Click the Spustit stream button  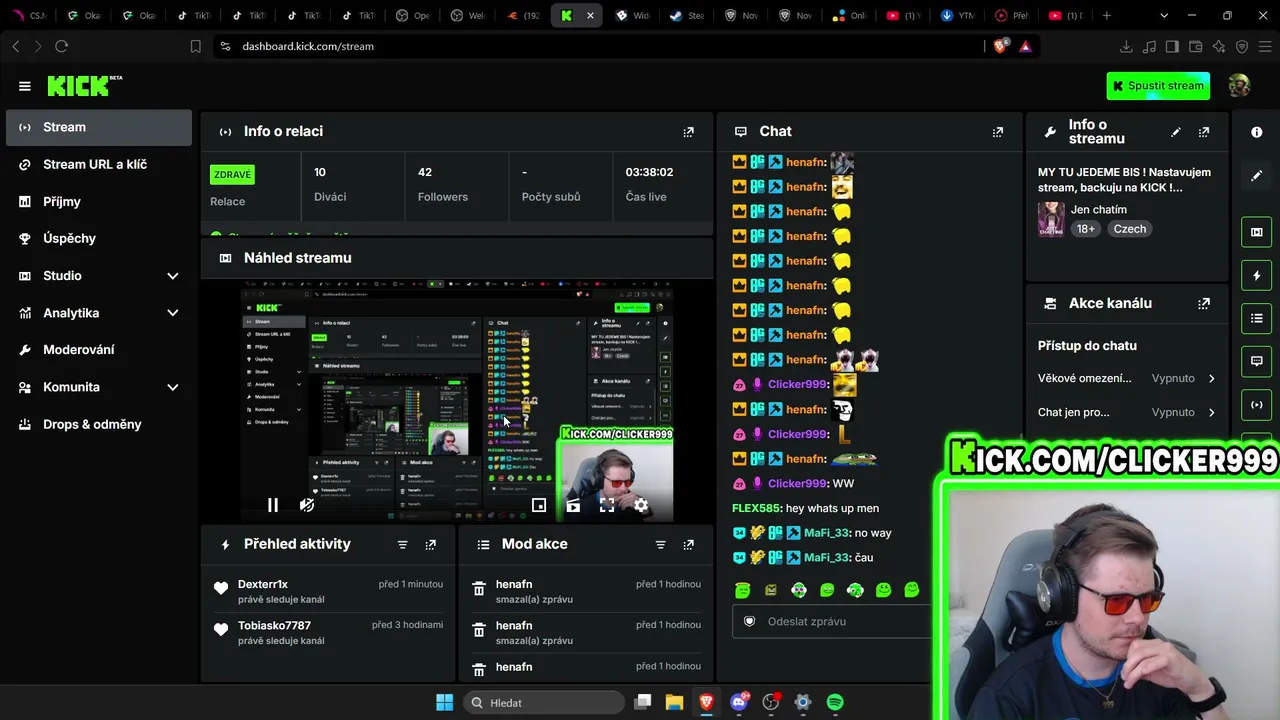pyautogui.click(x=1158, y=86)
